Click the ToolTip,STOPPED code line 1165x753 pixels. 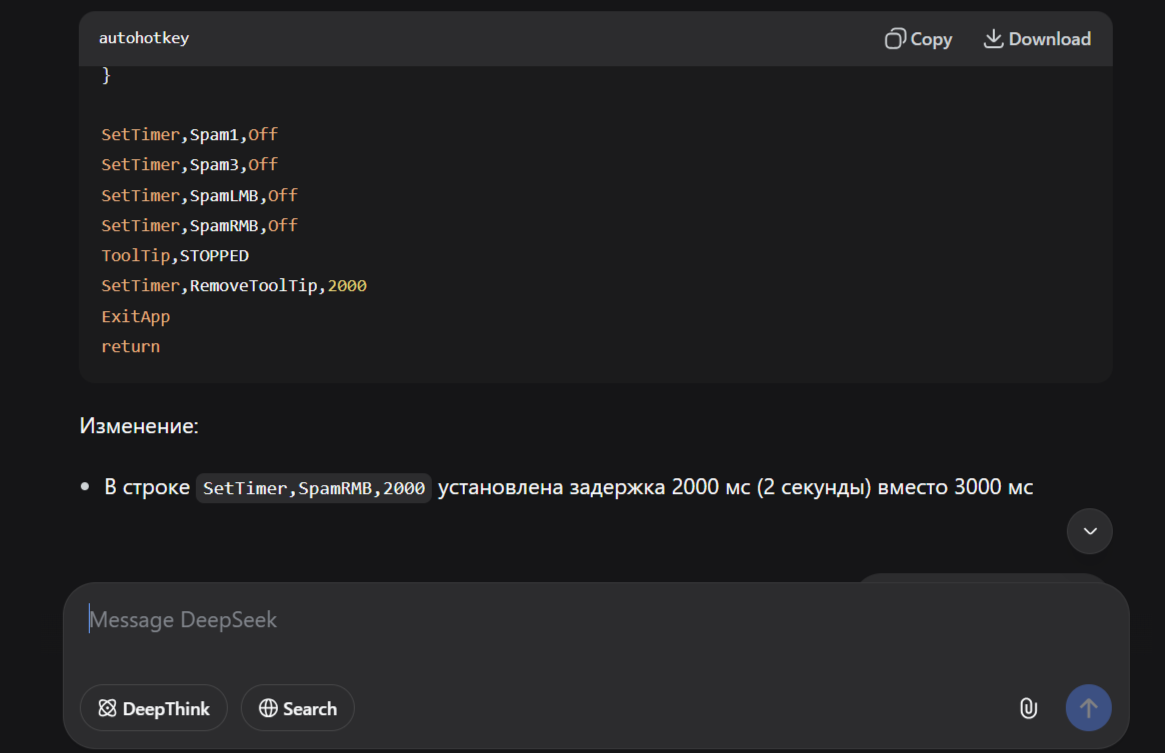point(175,256)
